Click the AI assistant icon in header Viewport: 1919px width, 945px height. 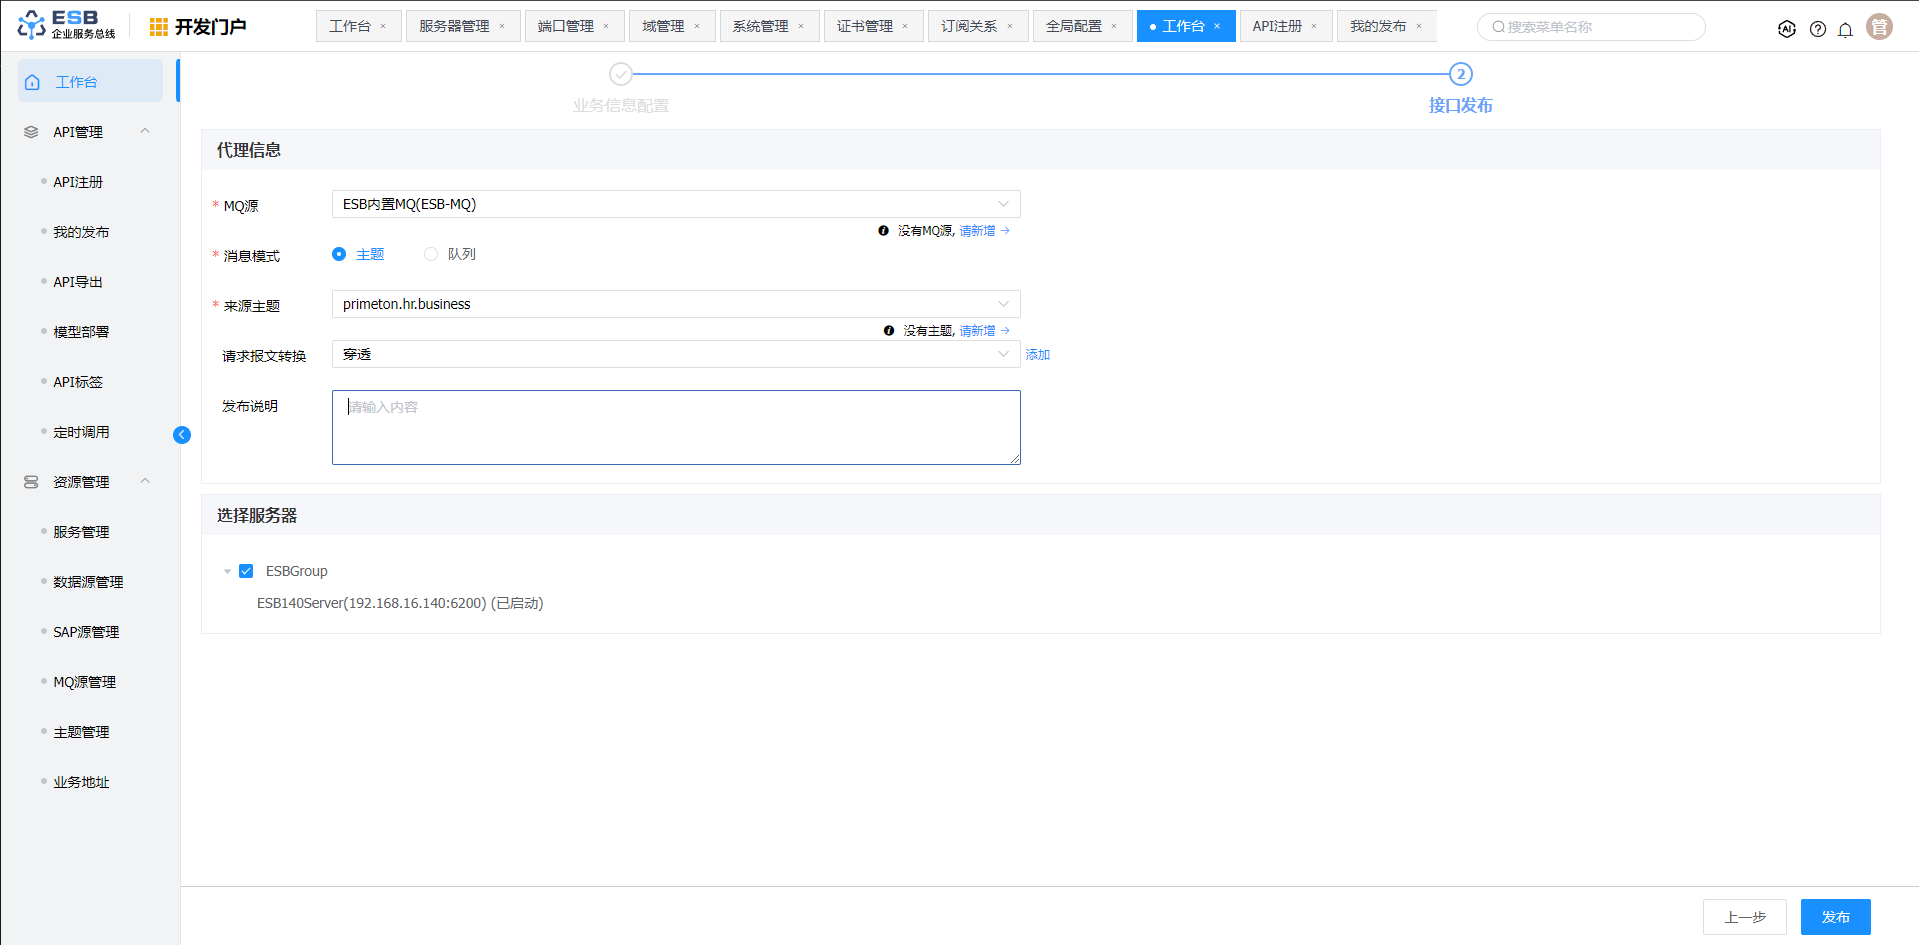[1786, 29]
